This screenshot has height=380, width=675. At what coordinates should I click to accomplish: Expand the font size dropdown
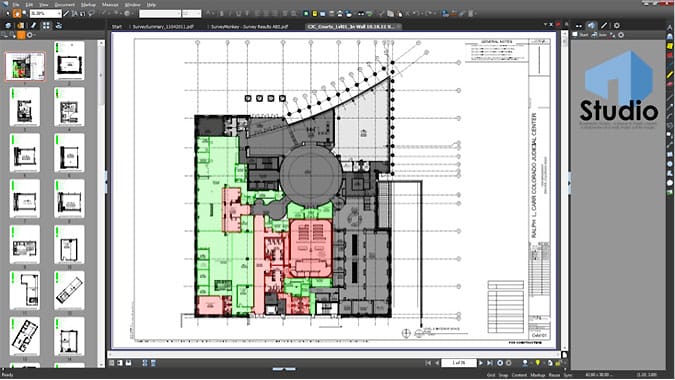(x=192, y=14)
